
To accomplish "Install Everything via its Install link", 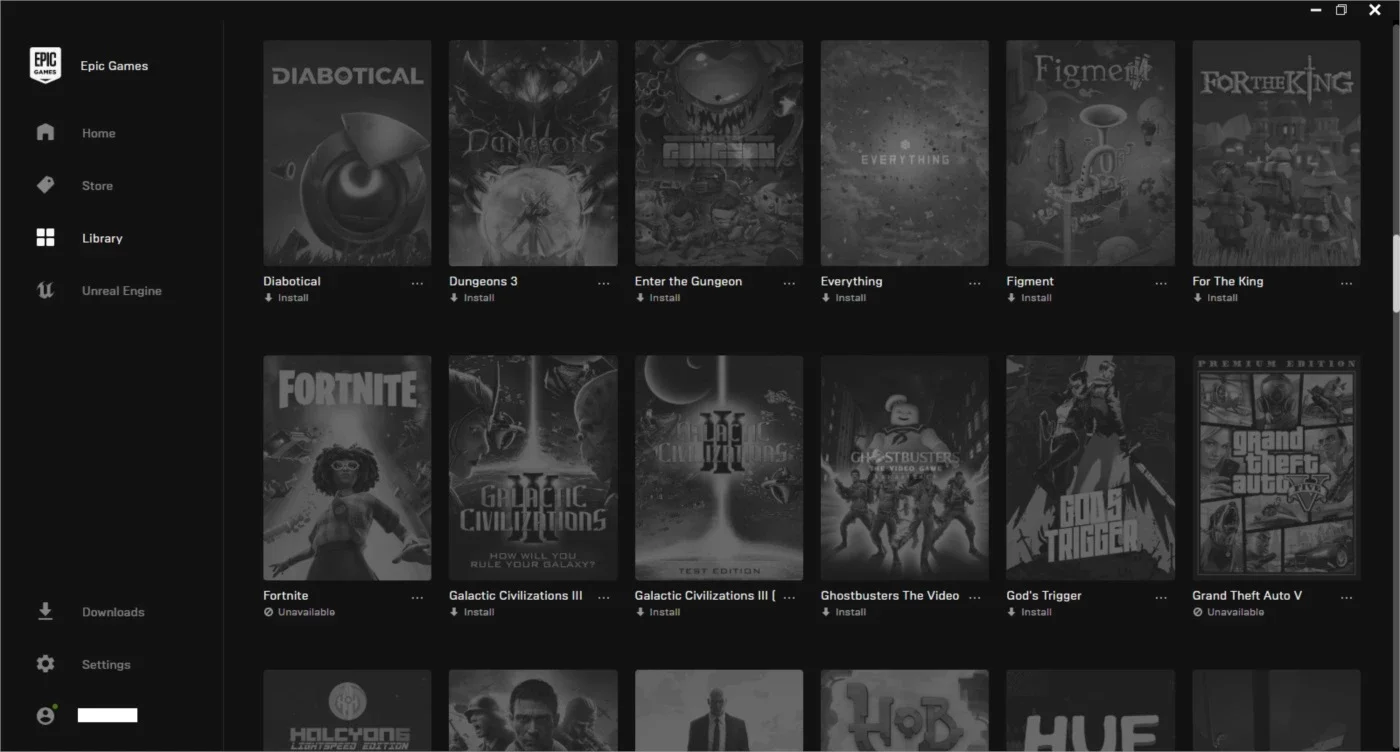I will pyautogui.click(x=851, y=298).
